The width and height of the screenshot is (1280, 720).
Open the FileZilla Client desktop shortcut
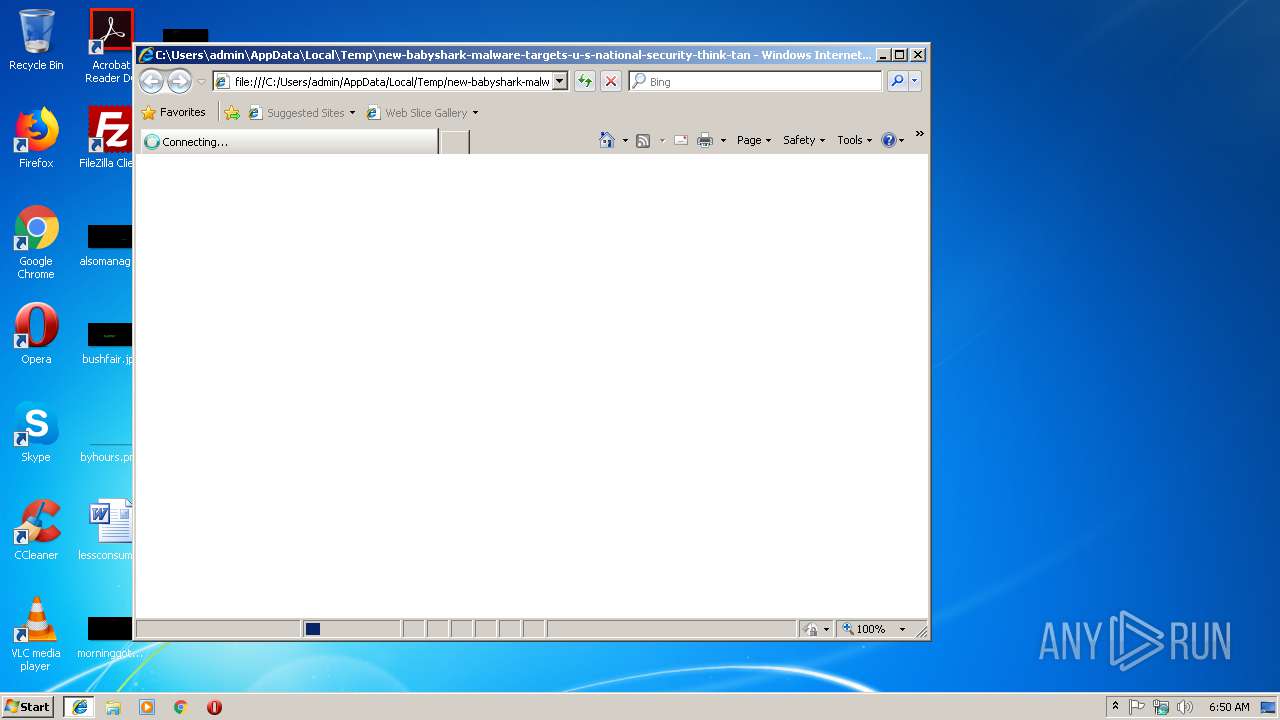(108, 138)
